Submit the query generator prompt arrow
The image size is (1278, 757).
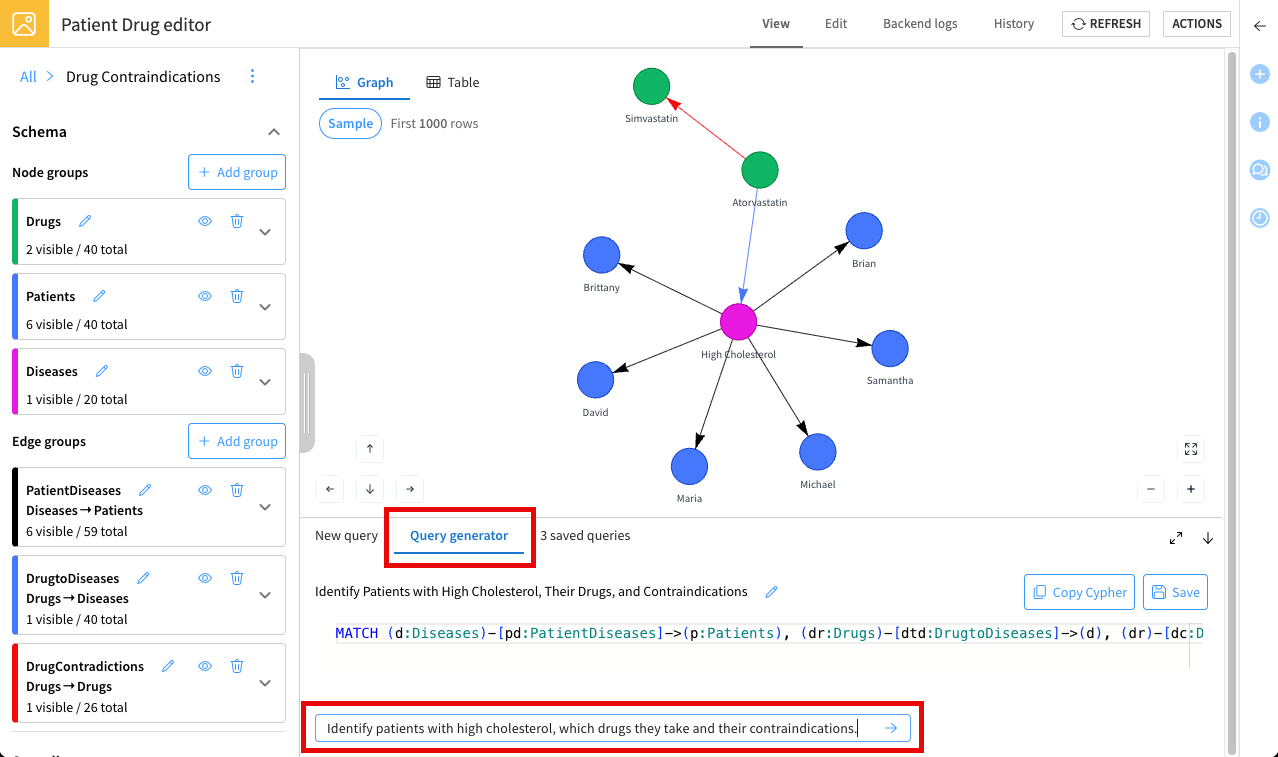tap(891, 728)
